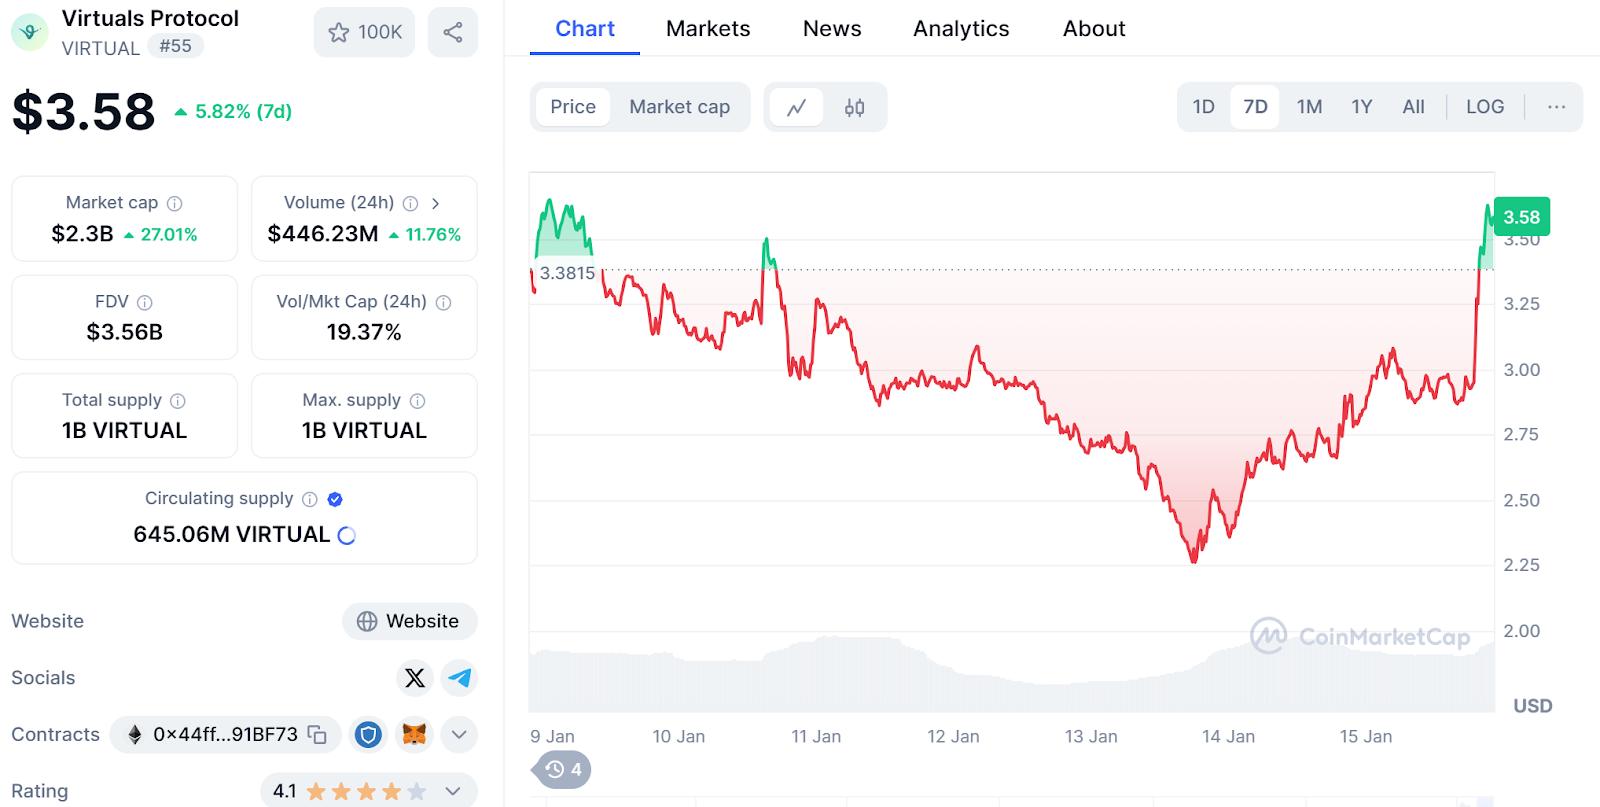The height and width of the screenshot is (807, 1600).
Task: Open Max. supply info icon
Action: point(417,401)
